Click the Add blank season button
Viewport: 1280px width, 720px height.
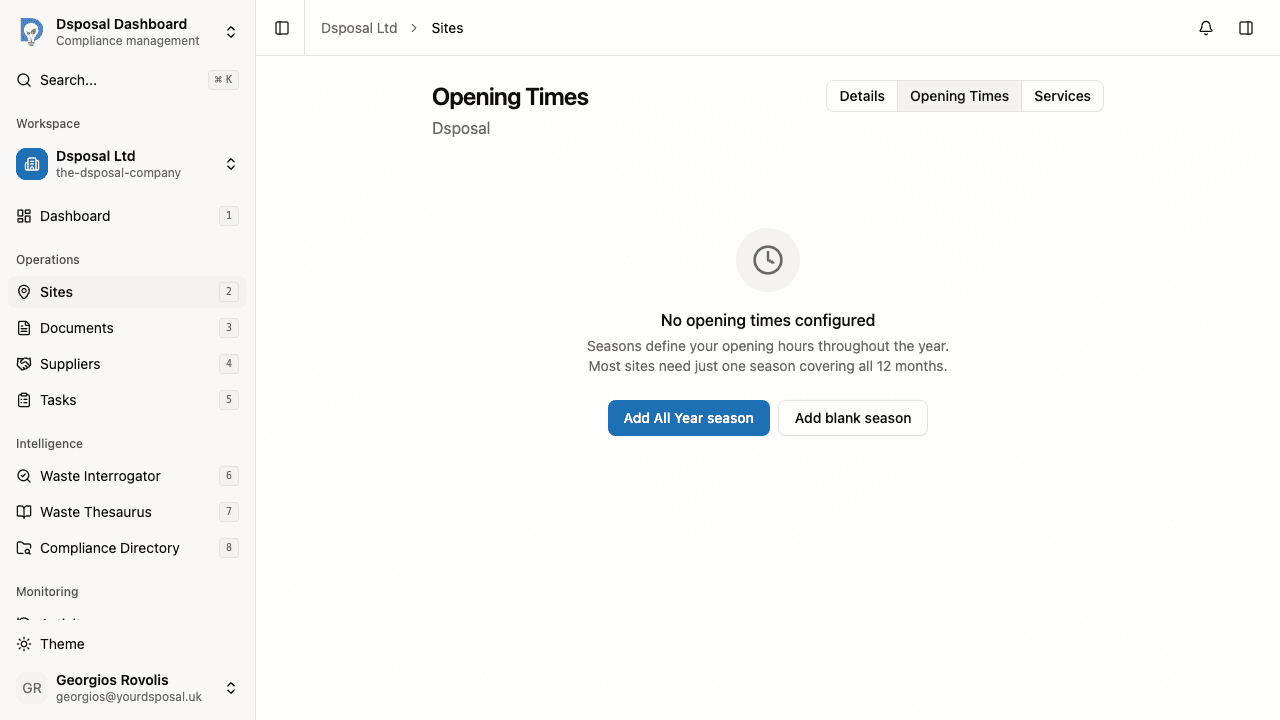point(852,417)
